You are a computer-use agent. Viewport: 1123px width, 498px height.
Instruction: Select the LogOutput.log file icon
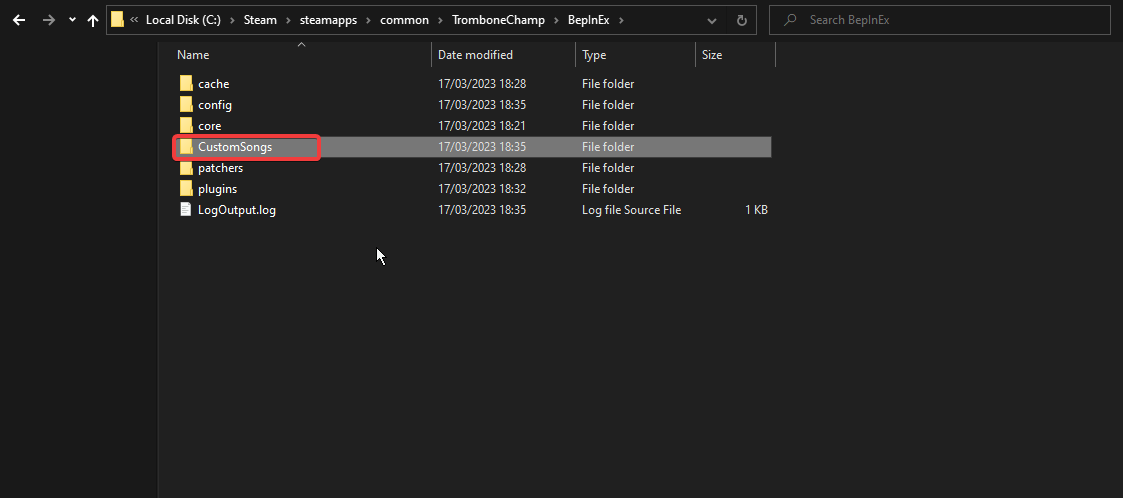[x=186, y=210]
